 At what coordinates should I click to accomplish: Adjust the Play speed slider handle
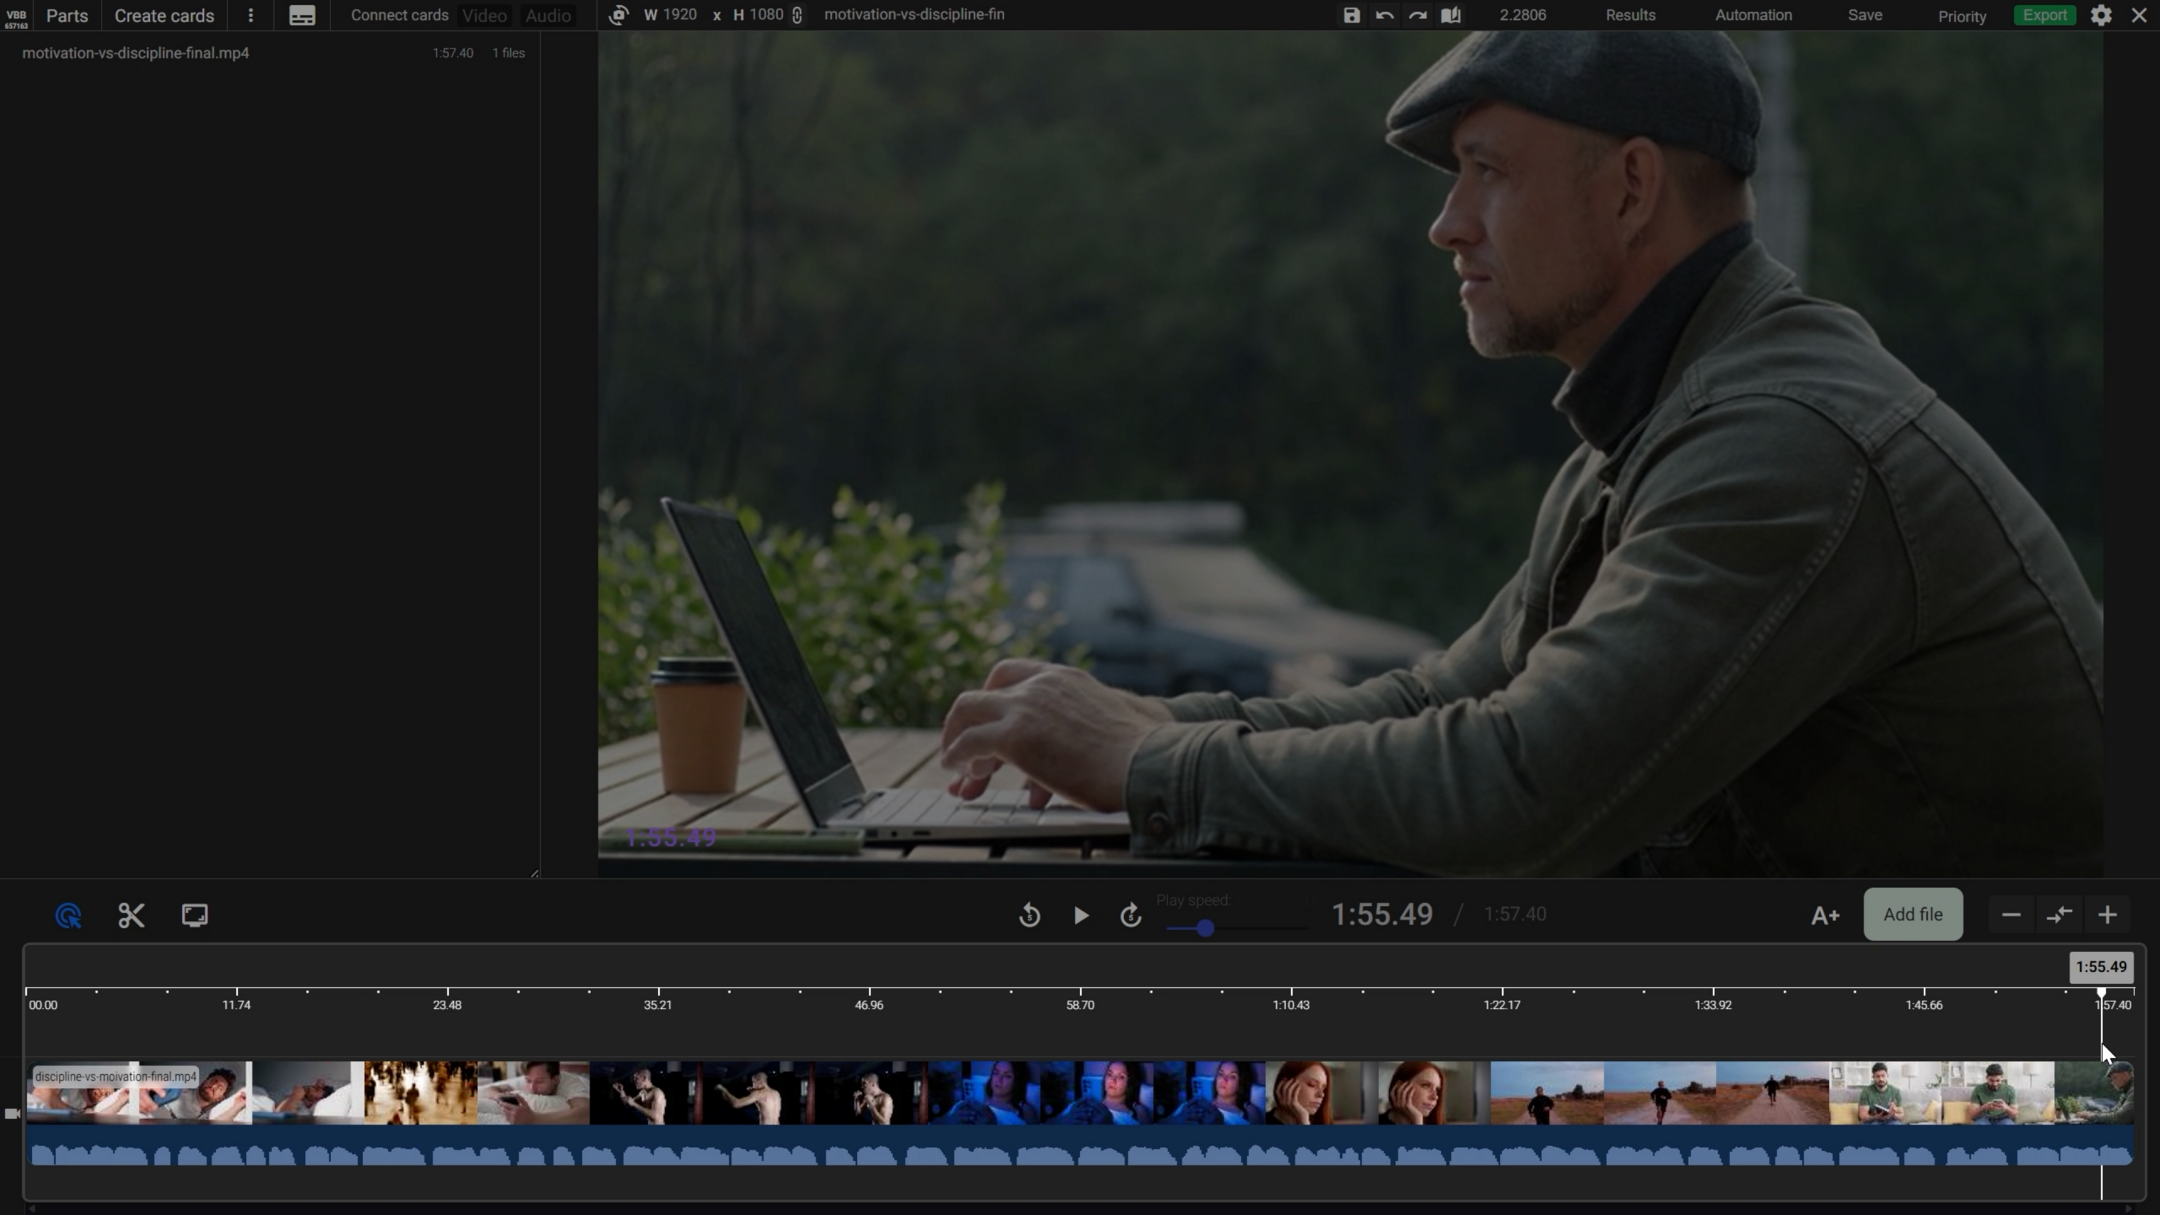pos(1205,928)
